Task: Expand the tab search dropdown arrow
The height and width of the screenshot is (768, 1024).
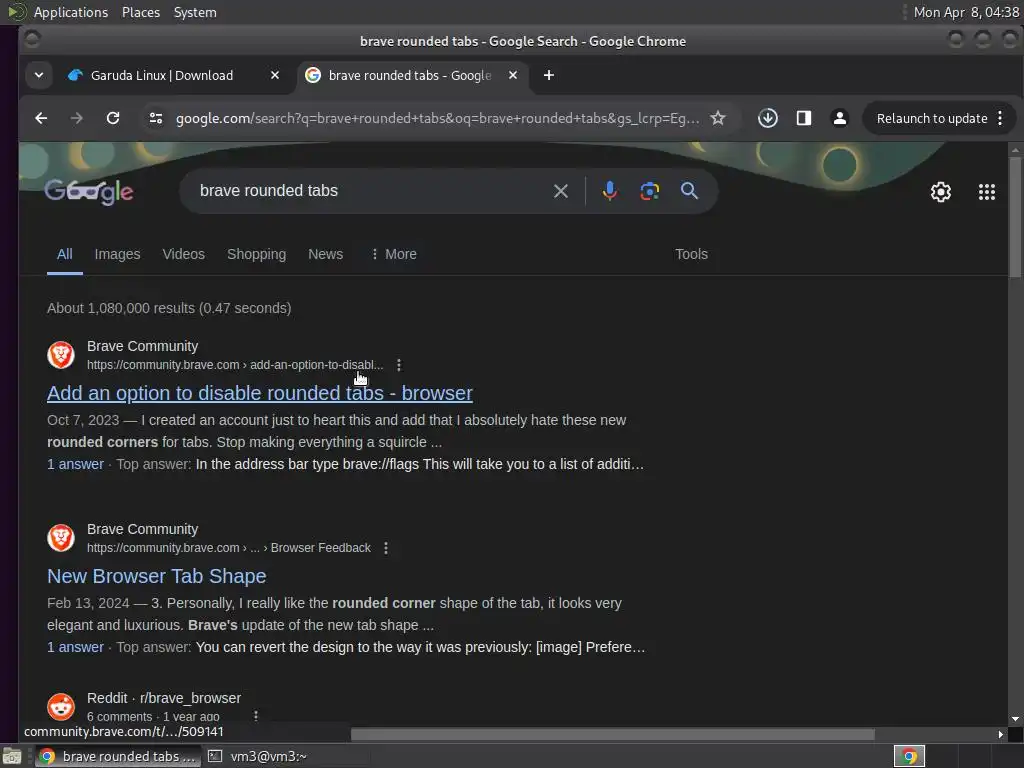Action: point(39,75)
